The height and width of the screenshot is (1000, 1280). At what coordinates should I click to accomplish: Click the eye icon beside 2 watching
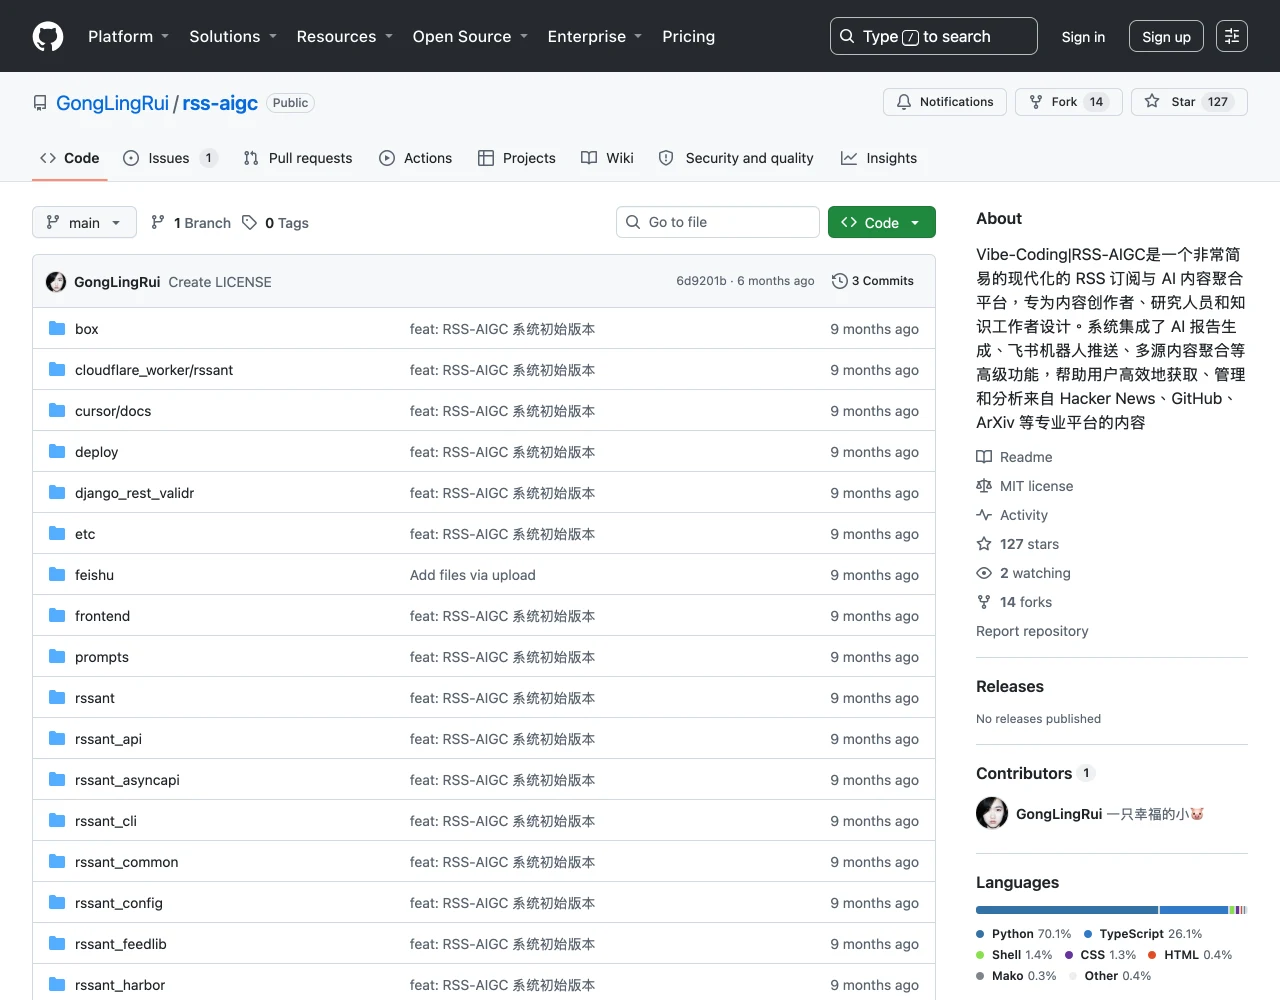pyautogui.click(x=984, y=573)
